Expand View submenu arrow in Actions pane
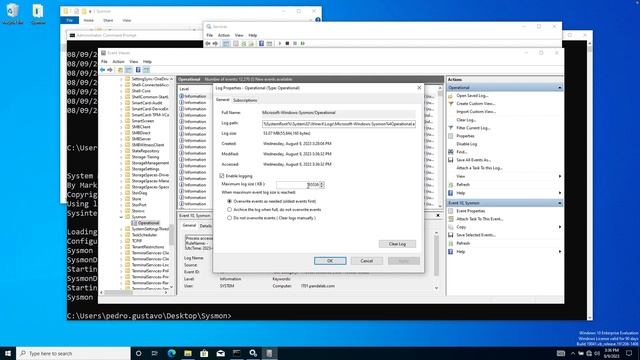 tap(560, 176)
